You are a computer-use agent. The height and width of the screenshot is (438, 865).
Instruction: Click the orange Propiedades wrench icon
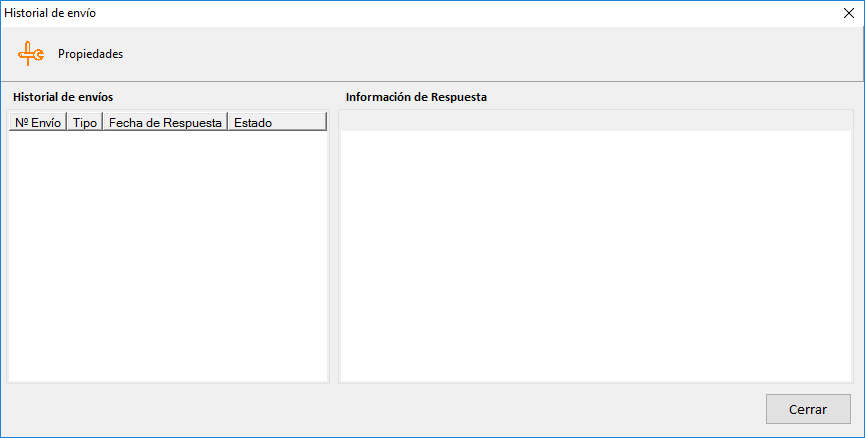click(31, 54)
